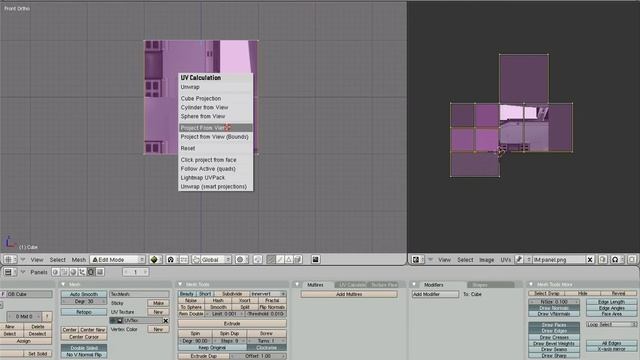Switch to Logic context panel icon
Image resolution: width=640 pixels, height=360 pixels.
click(56, 272)
